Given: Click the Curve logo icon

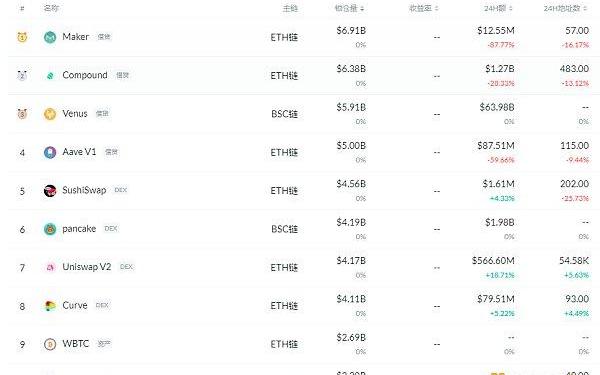Looking at the screenshot, I should pos(50,306).
